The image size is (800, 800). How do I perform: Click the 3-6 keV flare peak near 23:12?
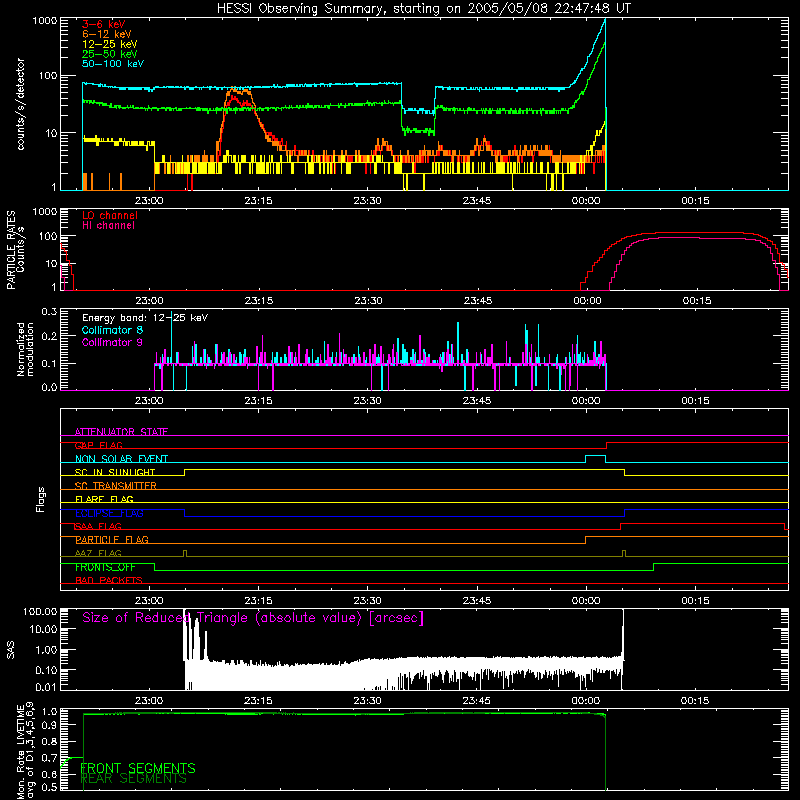pyautogui.click(x=234, y=98)
